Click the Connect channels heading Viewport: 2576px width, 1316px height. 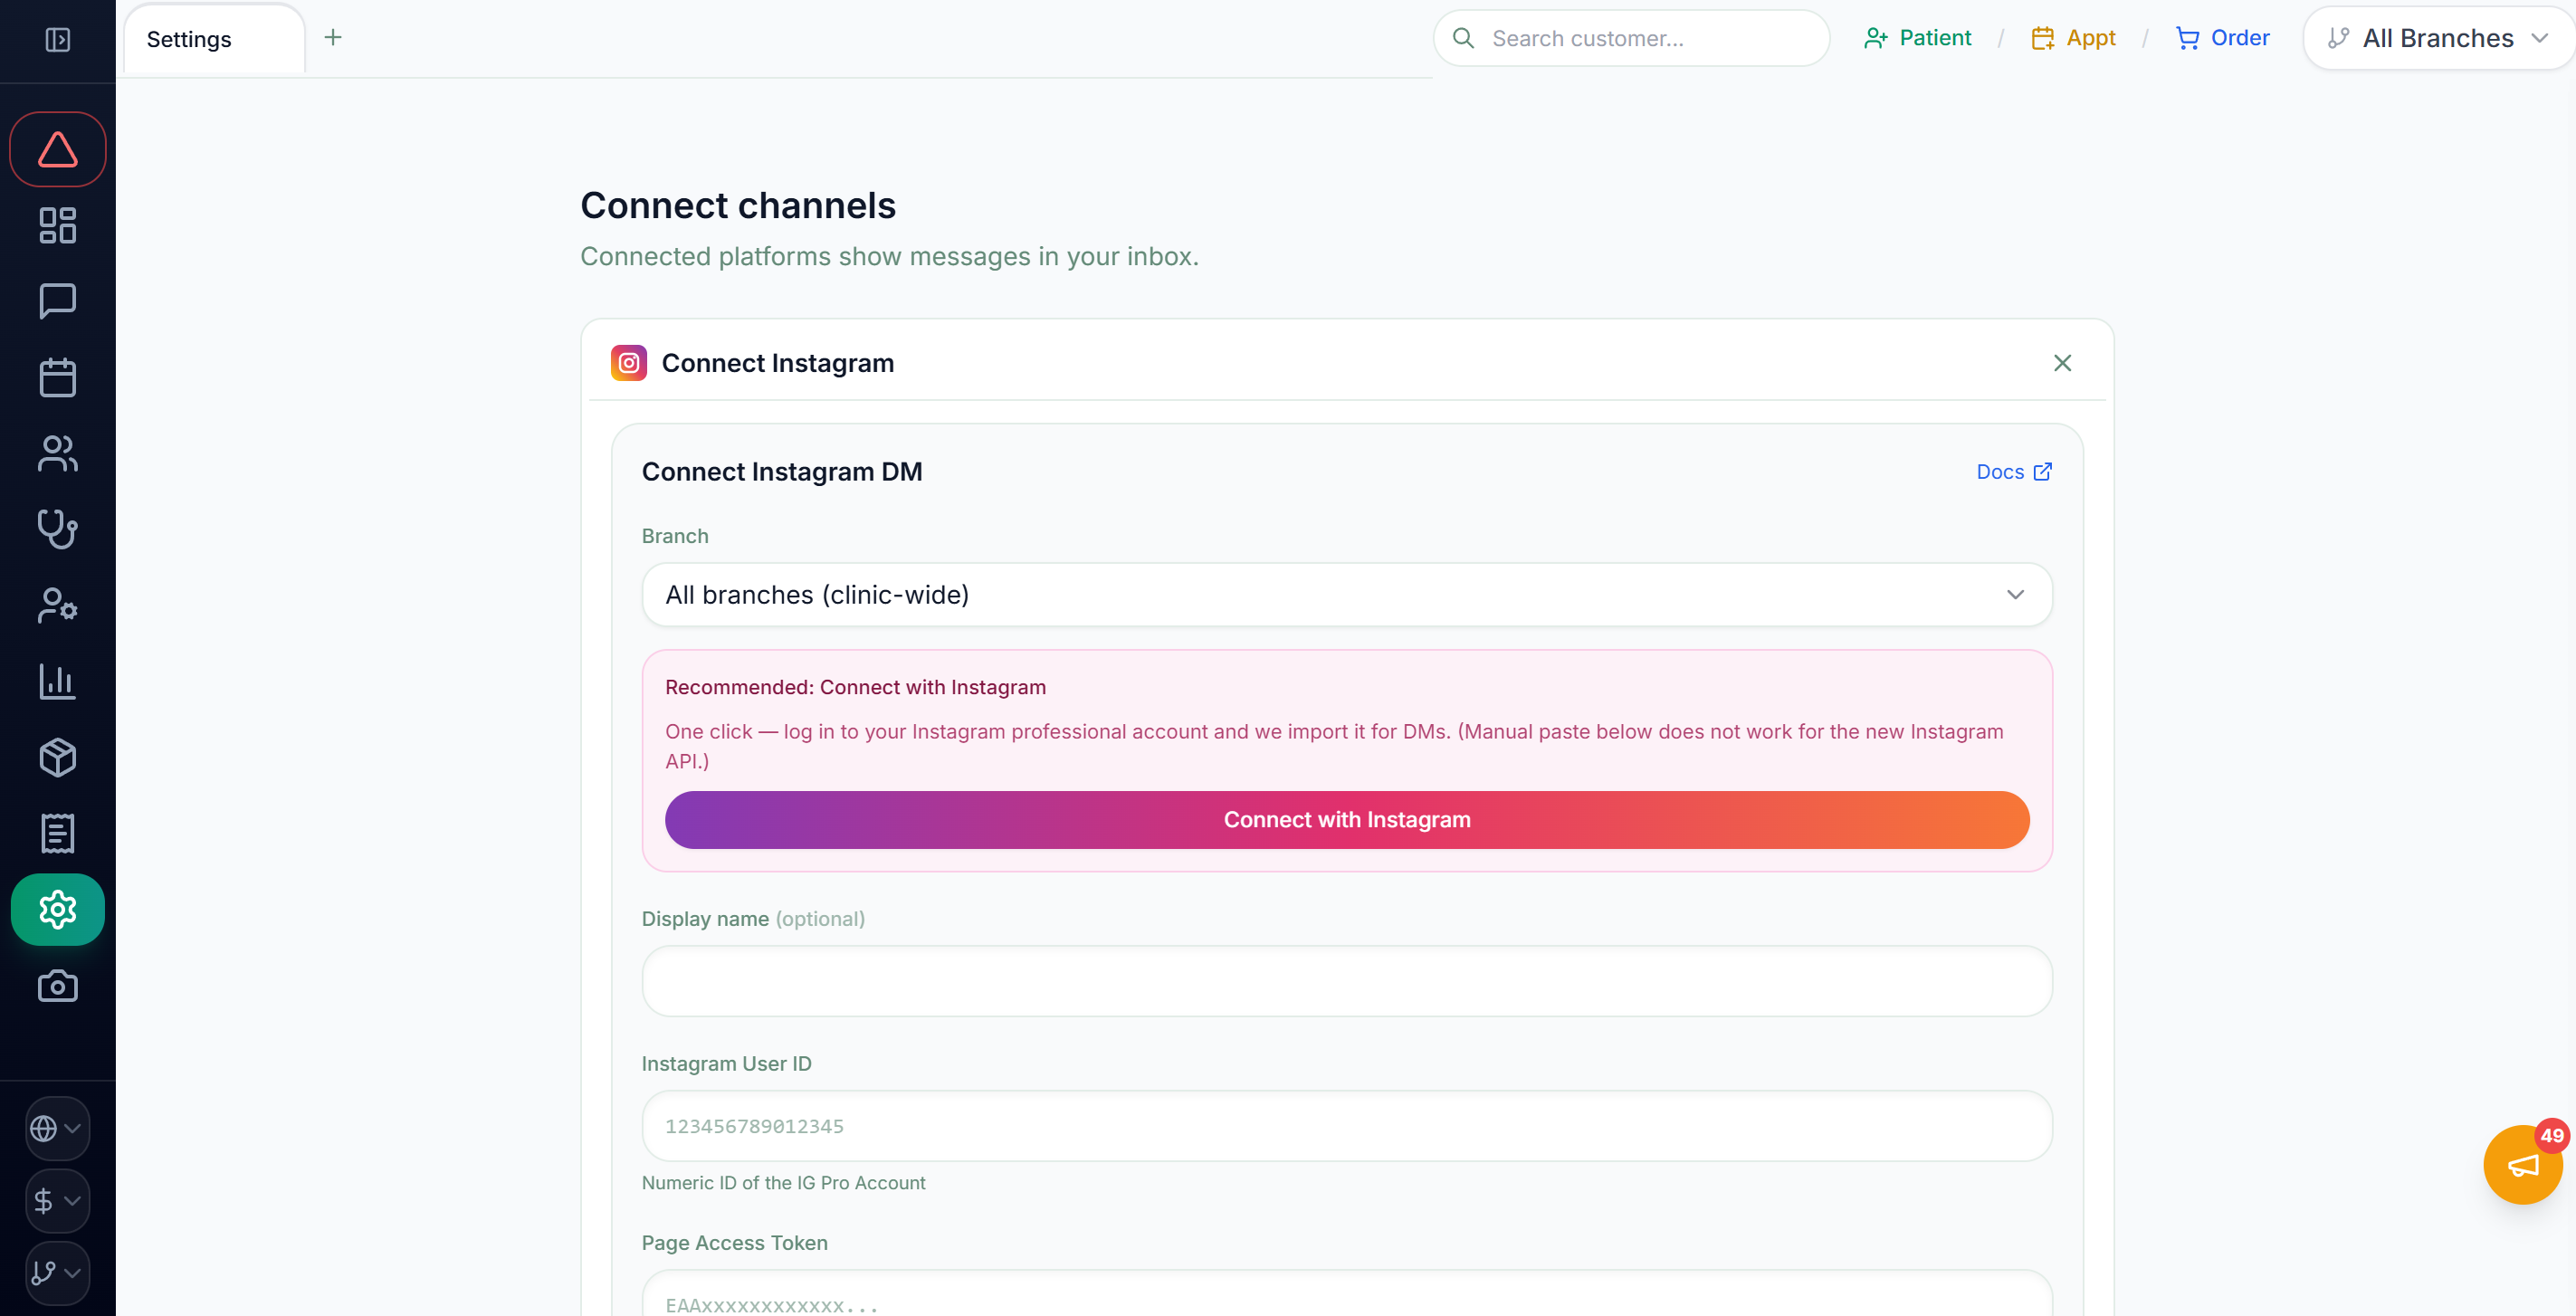coord(738,205)
